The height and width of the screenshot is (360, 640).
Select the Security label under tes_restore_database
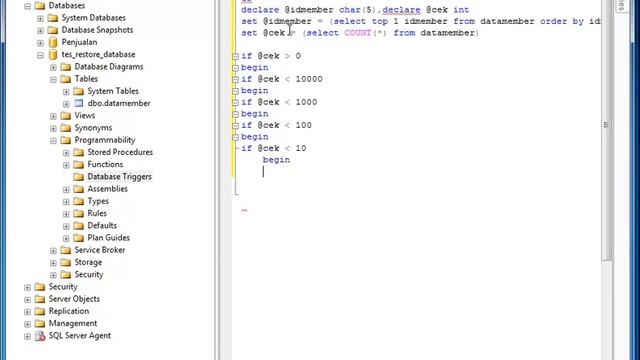(x=89, y=274)
